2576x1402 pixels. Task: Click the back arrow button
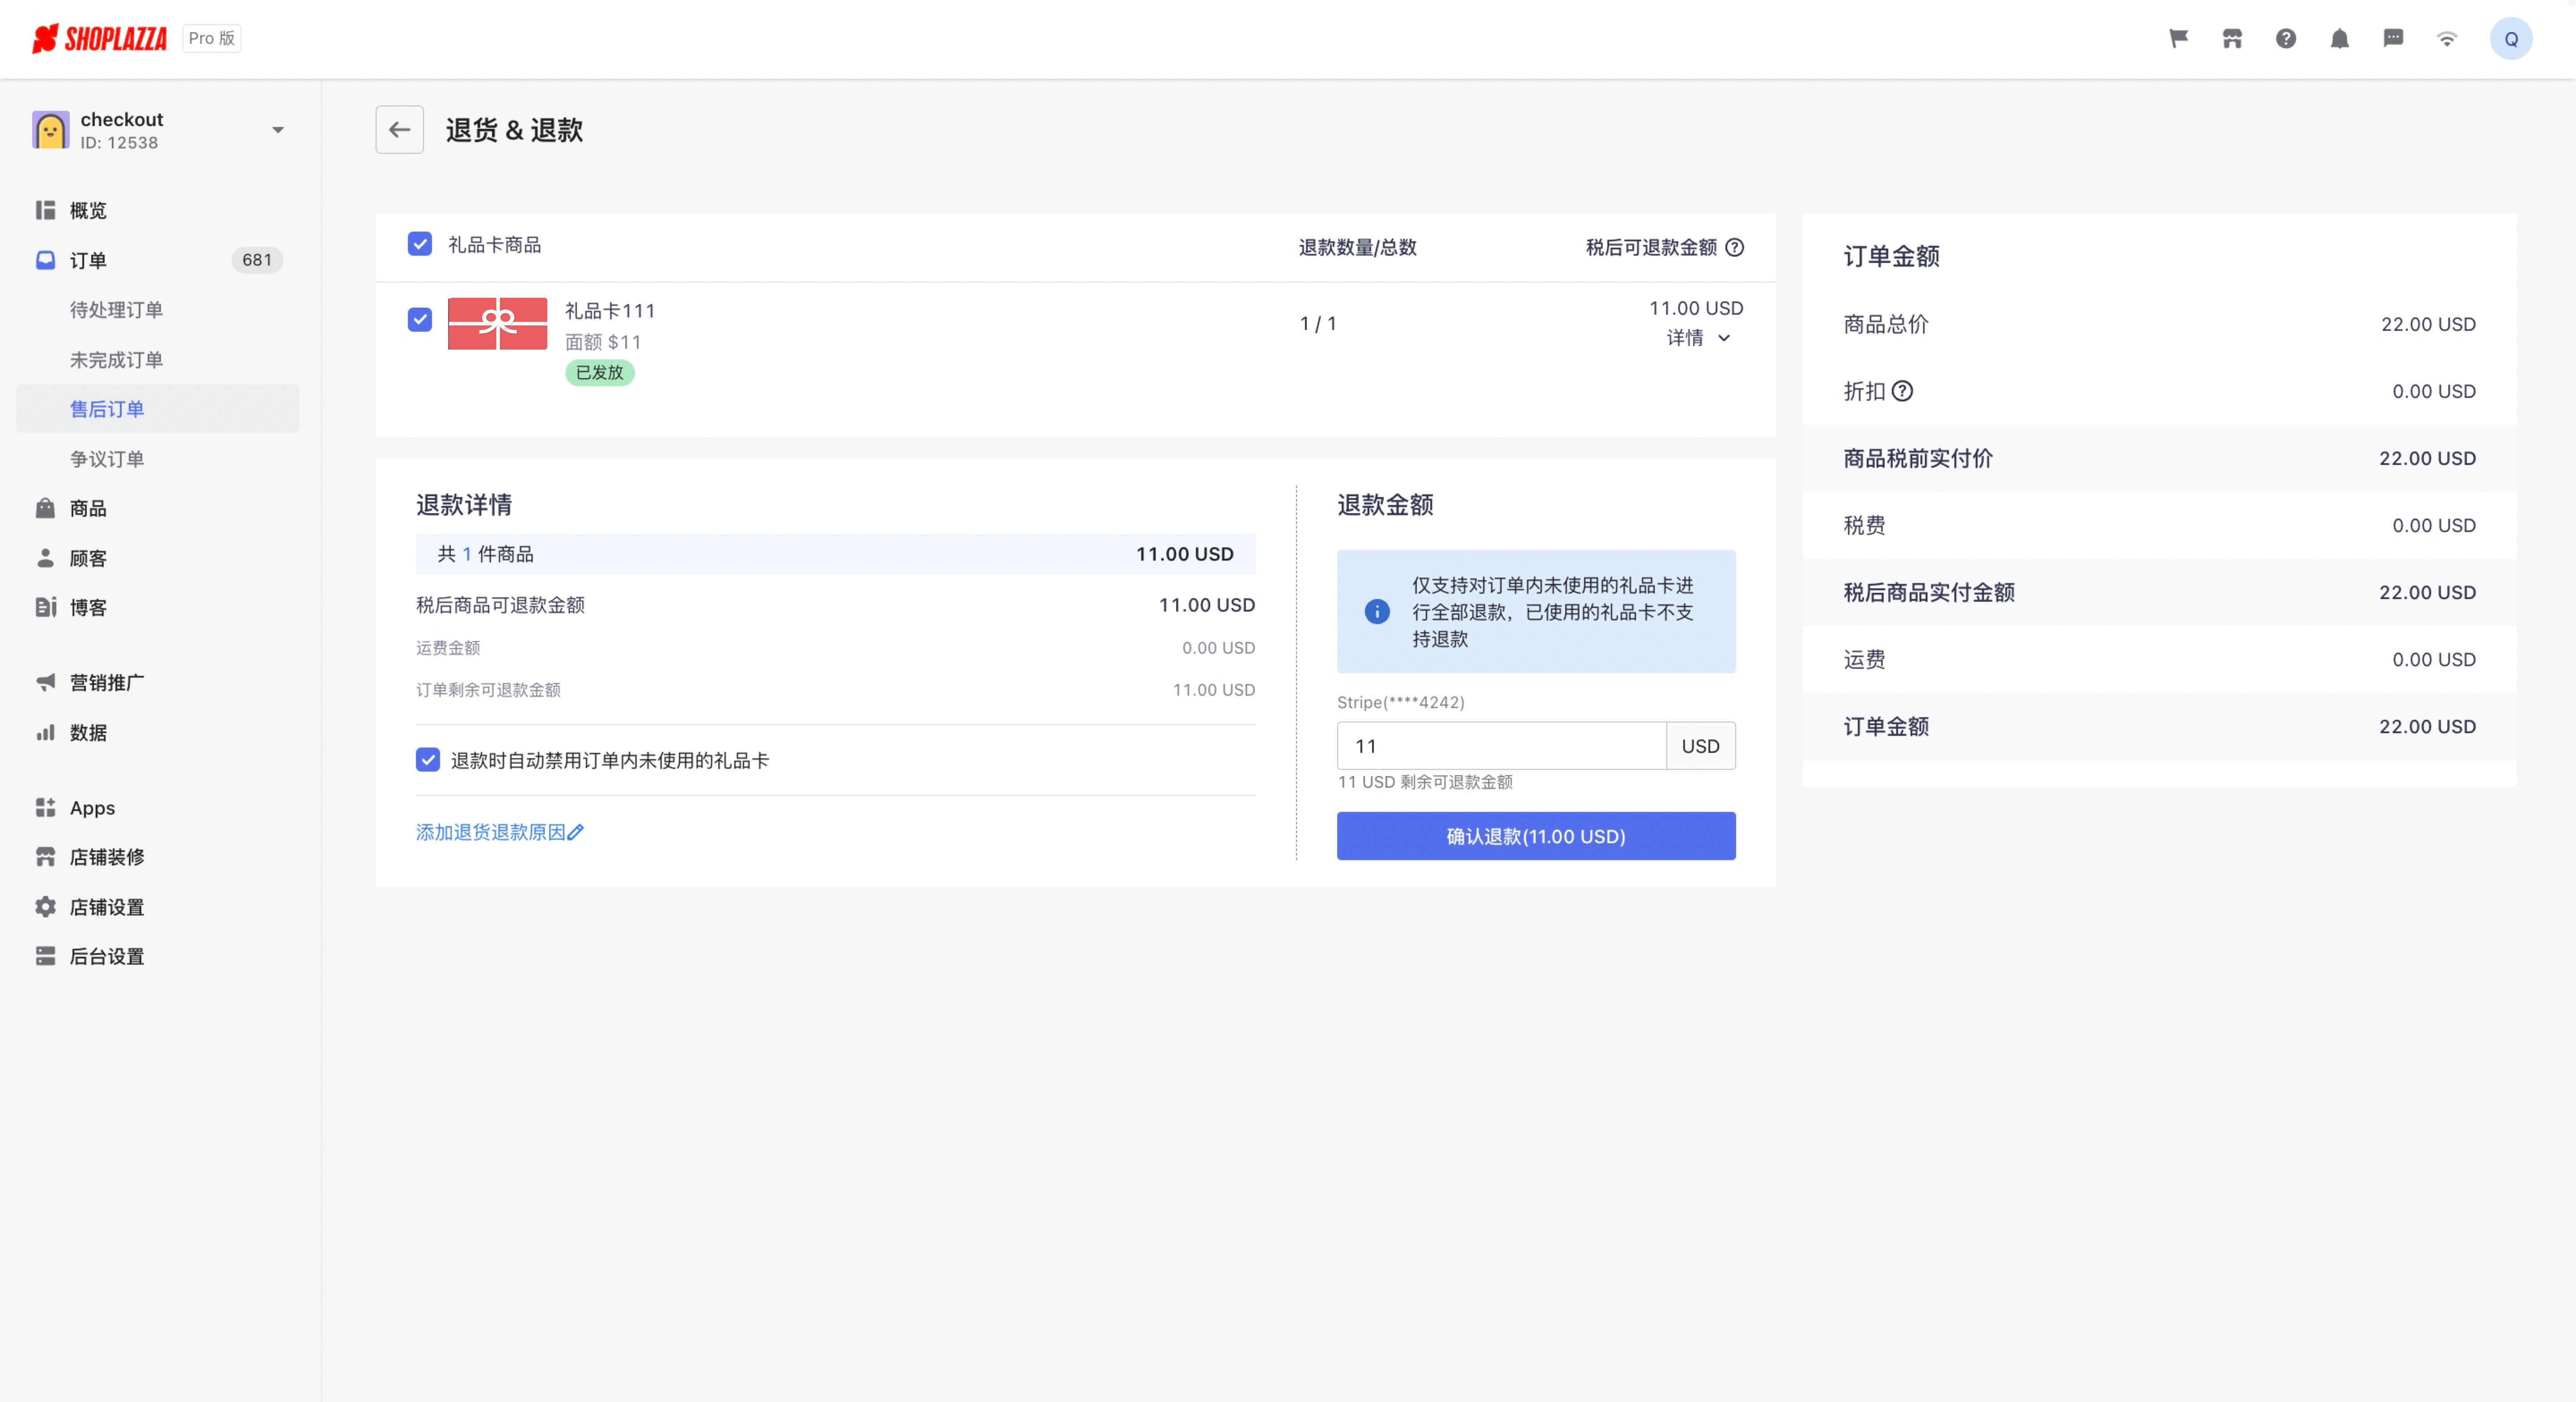[399, 130]
